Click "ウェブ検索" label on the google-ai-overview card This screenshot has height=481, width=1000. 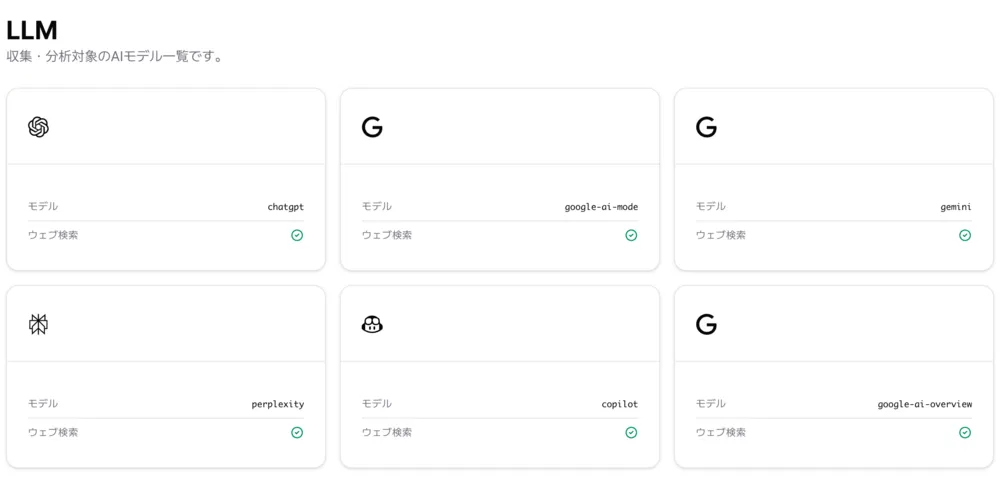coord(721,432)
